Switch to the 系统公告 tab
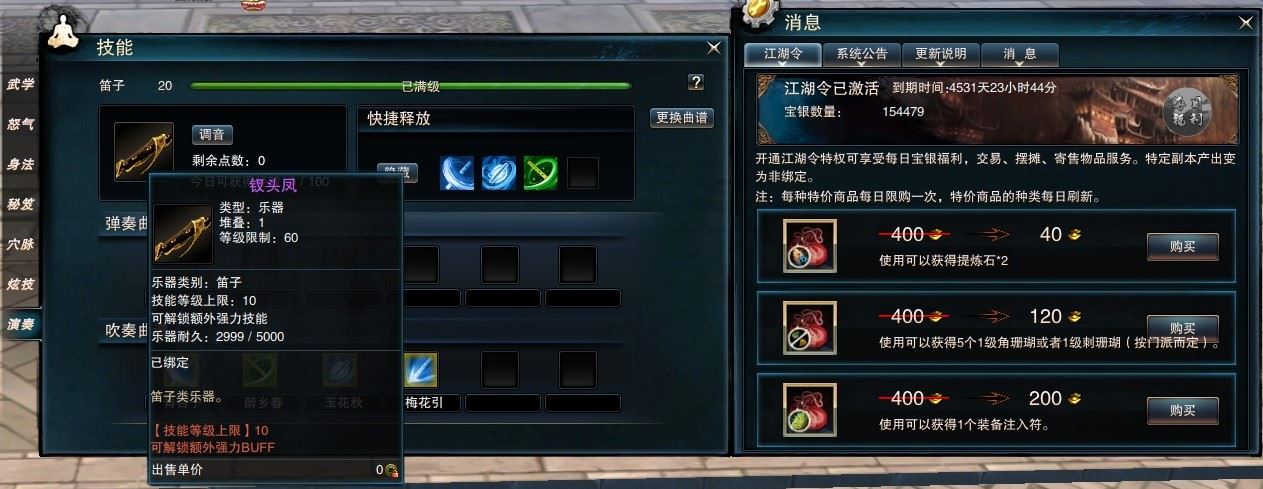Viewport: 1263px width, 489px height. click(861, 54)
